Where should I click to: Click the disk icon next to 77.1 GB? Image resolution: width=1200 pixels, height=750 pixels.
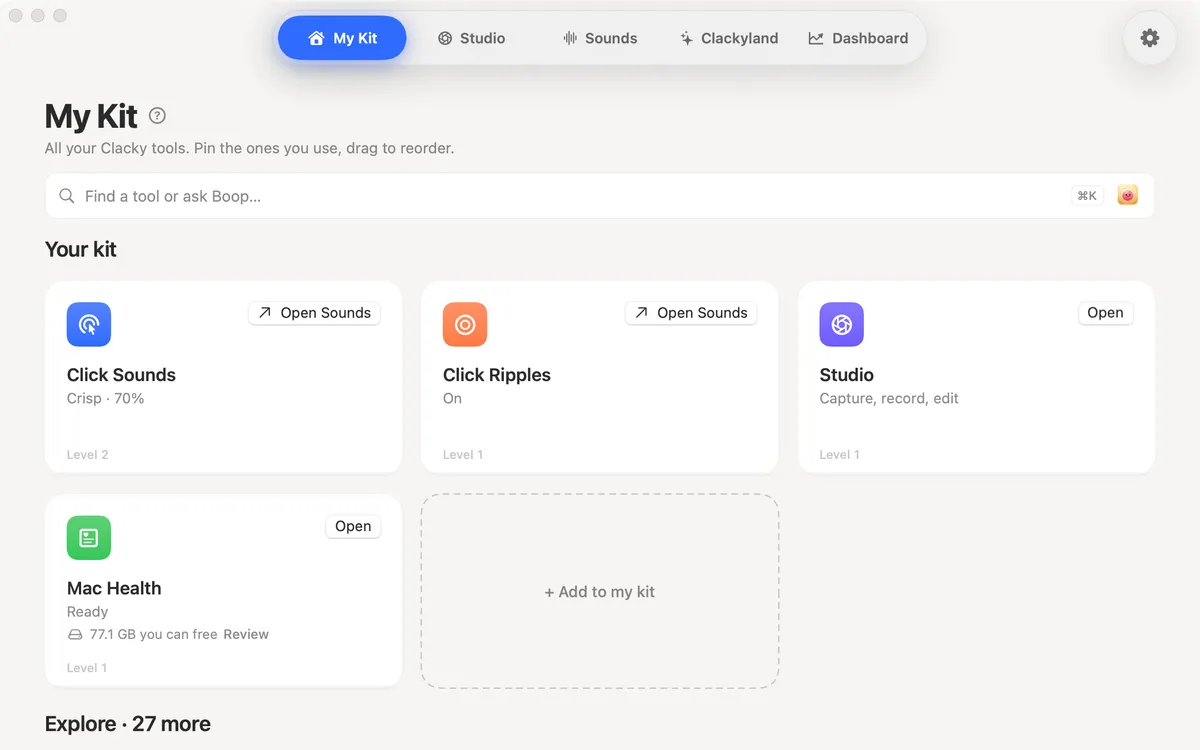point(75,635)
